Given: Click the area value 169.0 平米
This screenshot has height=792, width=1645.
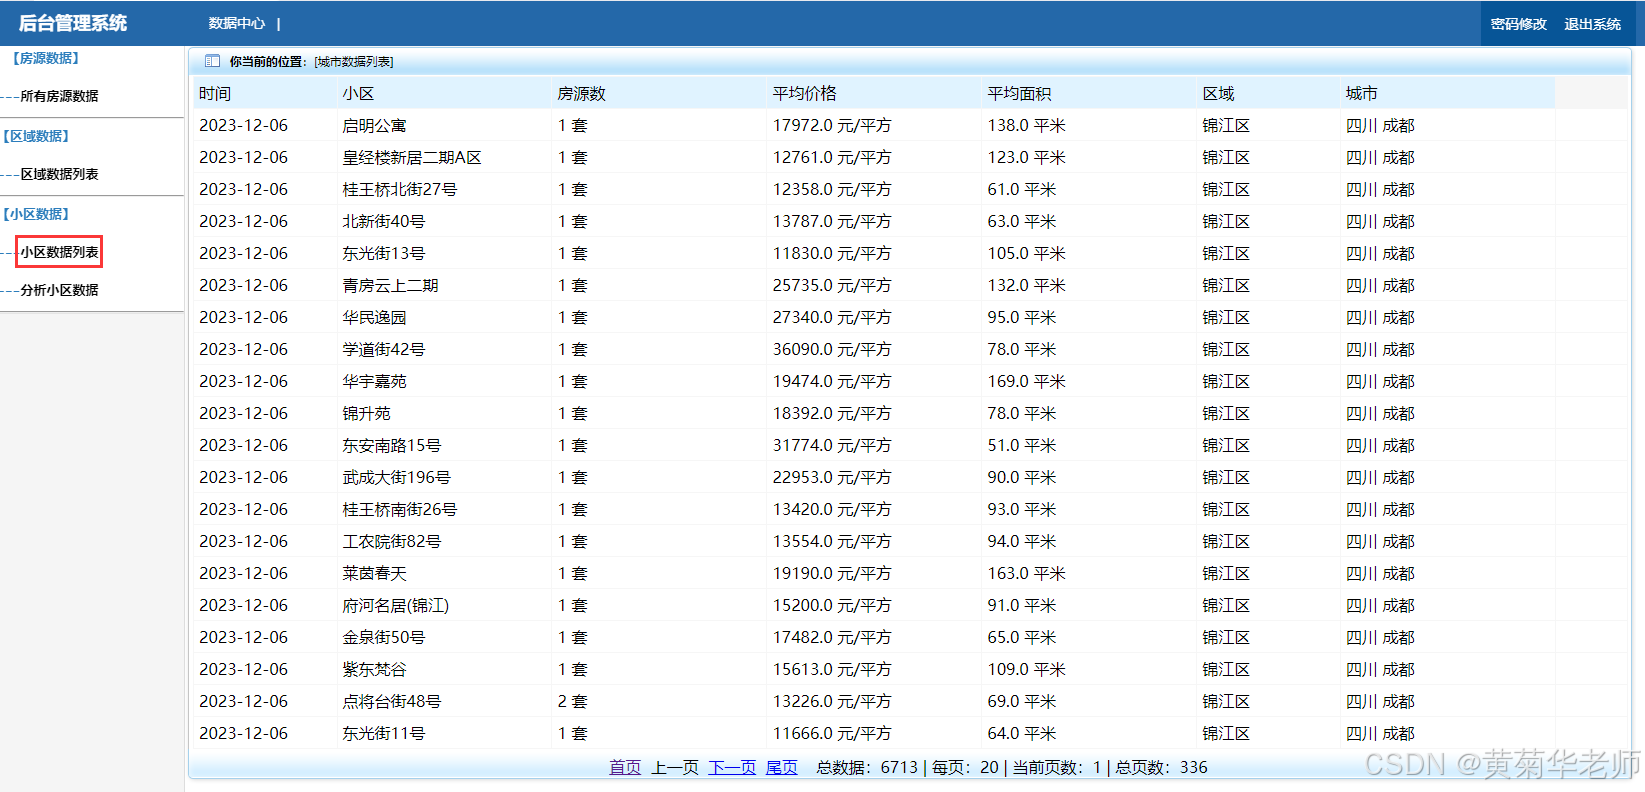Looking at the screenshot, I should (1027, 381).
